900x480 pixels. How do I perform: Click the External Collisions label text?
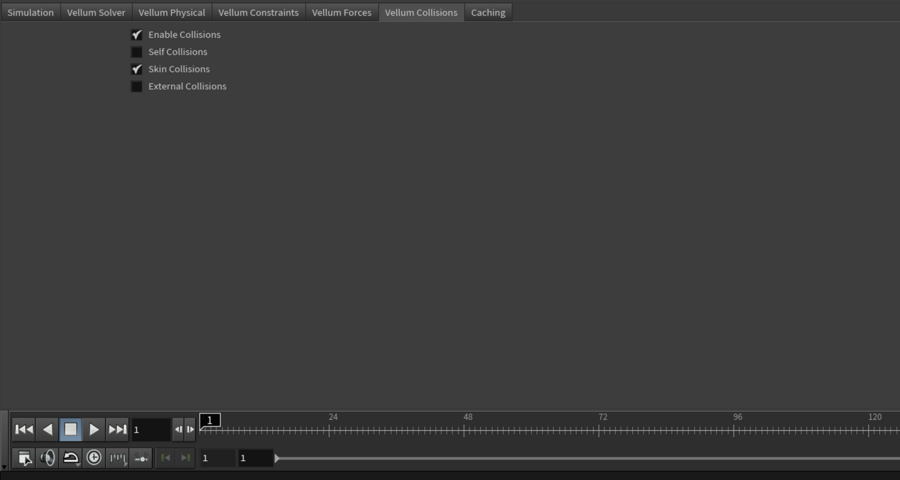pyautogui.click(x=187, y=86)
